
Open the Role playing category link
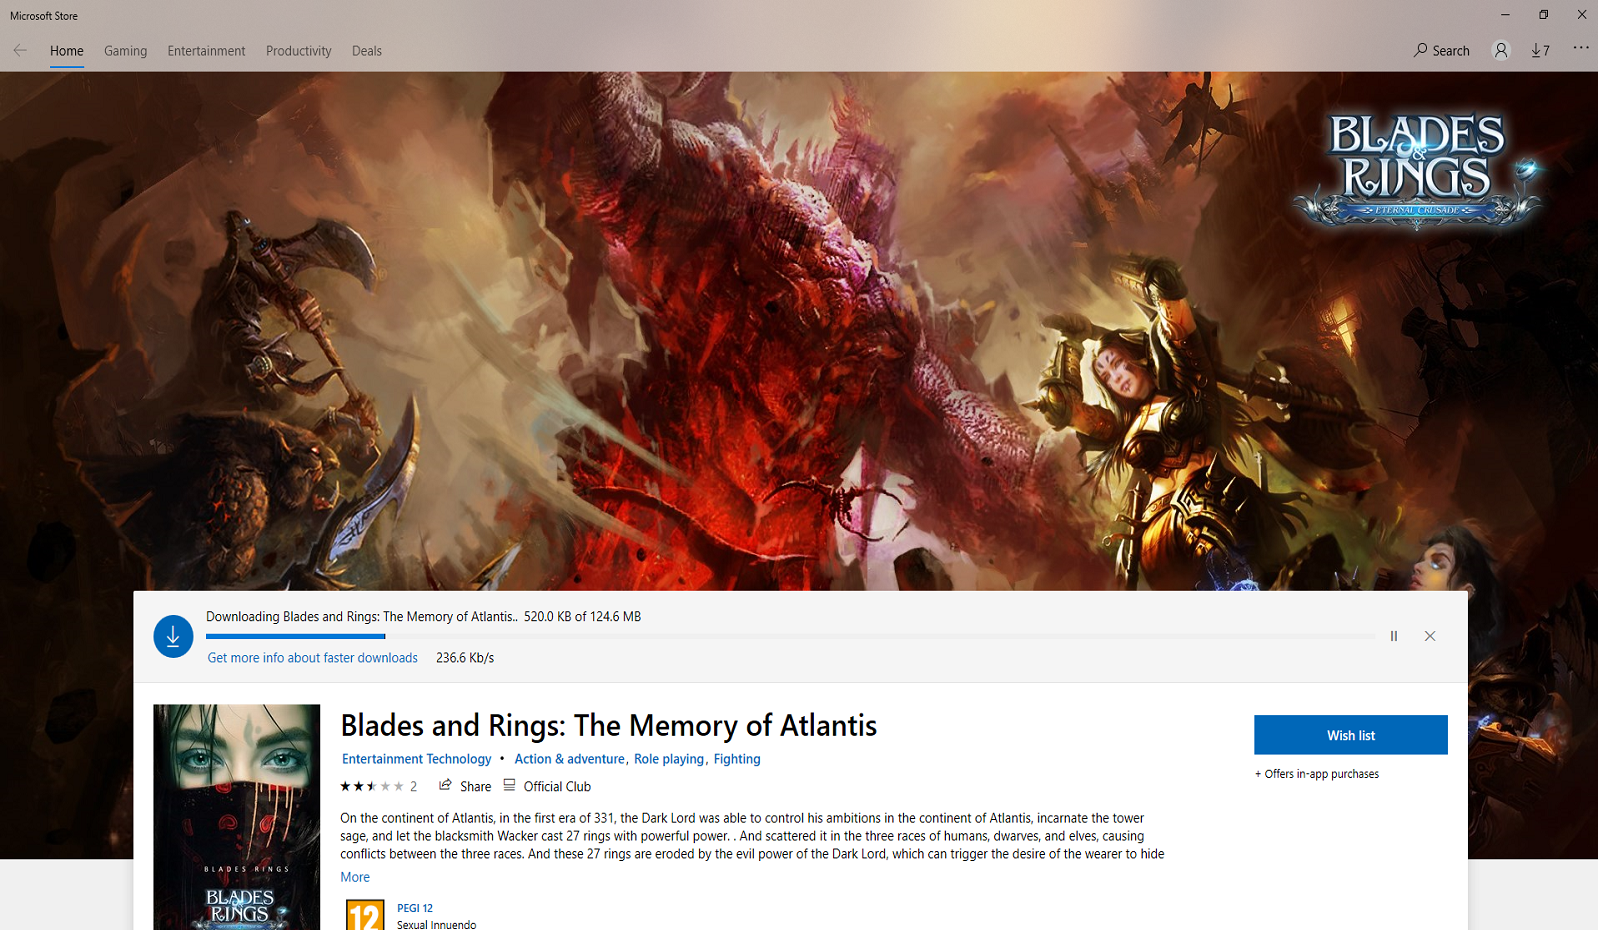(669, 759)
